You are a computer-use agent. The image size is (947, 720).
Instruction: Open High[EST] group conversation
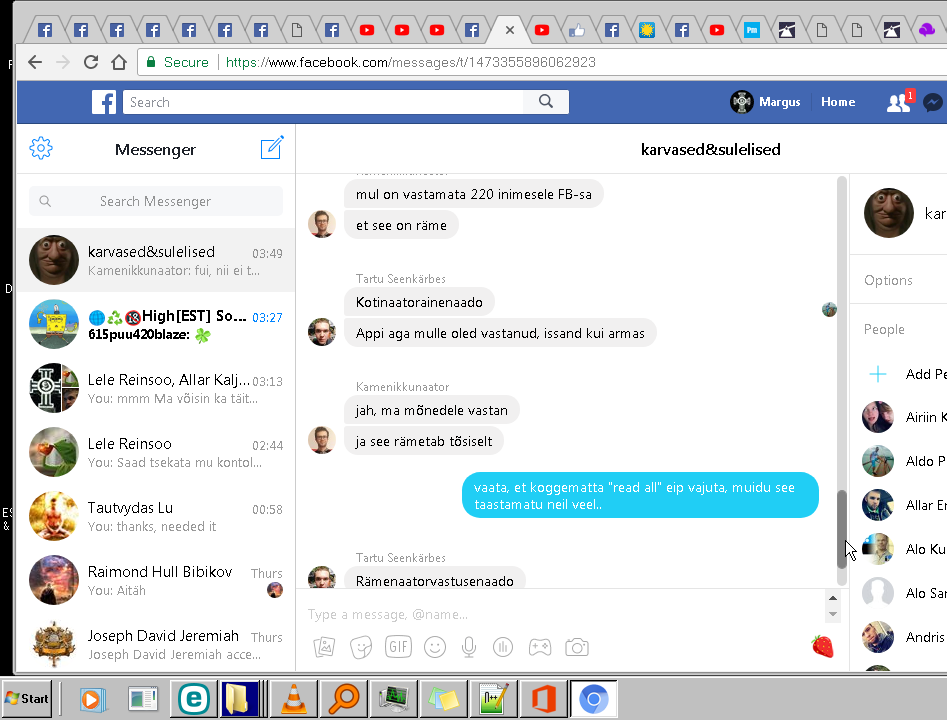pos(156,324)
